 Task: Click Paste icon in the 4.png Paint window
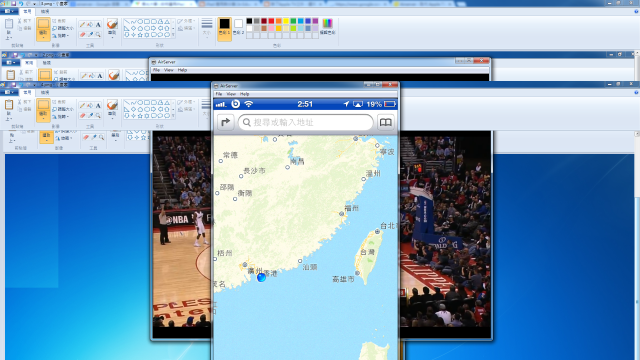click(9, 105)
